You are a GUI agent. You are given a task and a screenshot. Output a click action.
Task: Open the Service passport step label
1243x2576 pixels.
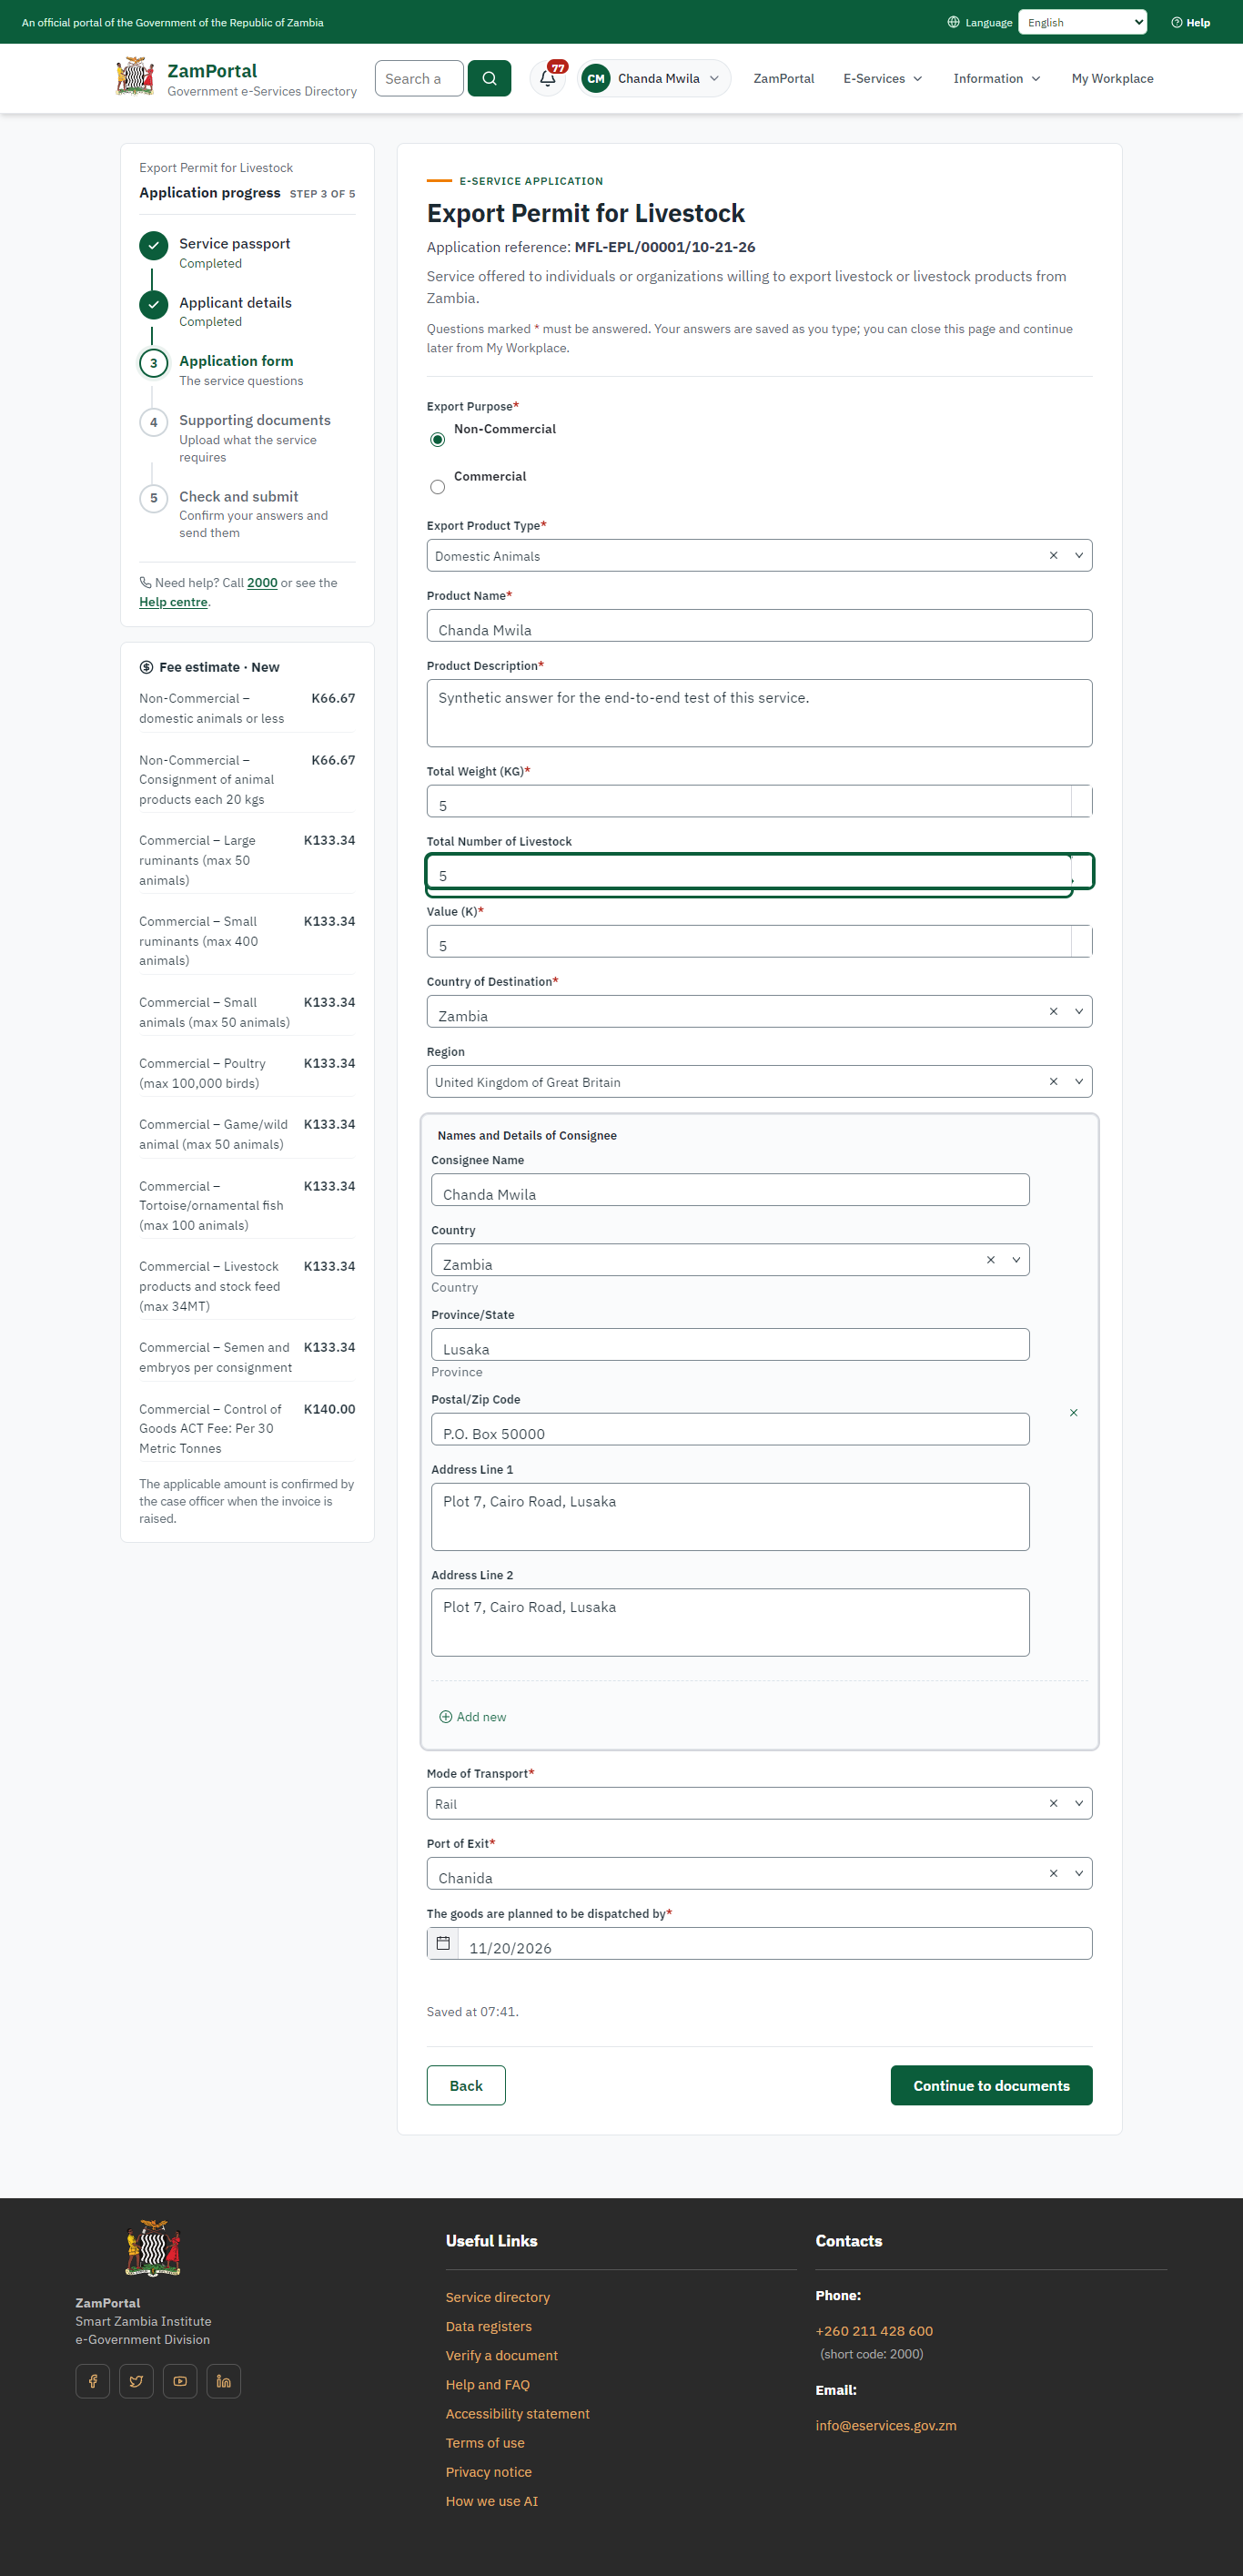point(234,243)
